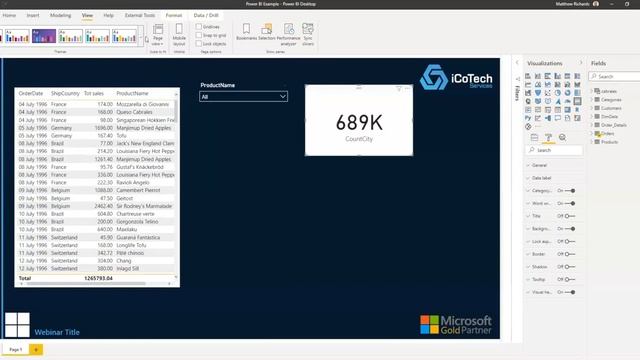Turn off the Category label toggle

coord(570,191)
